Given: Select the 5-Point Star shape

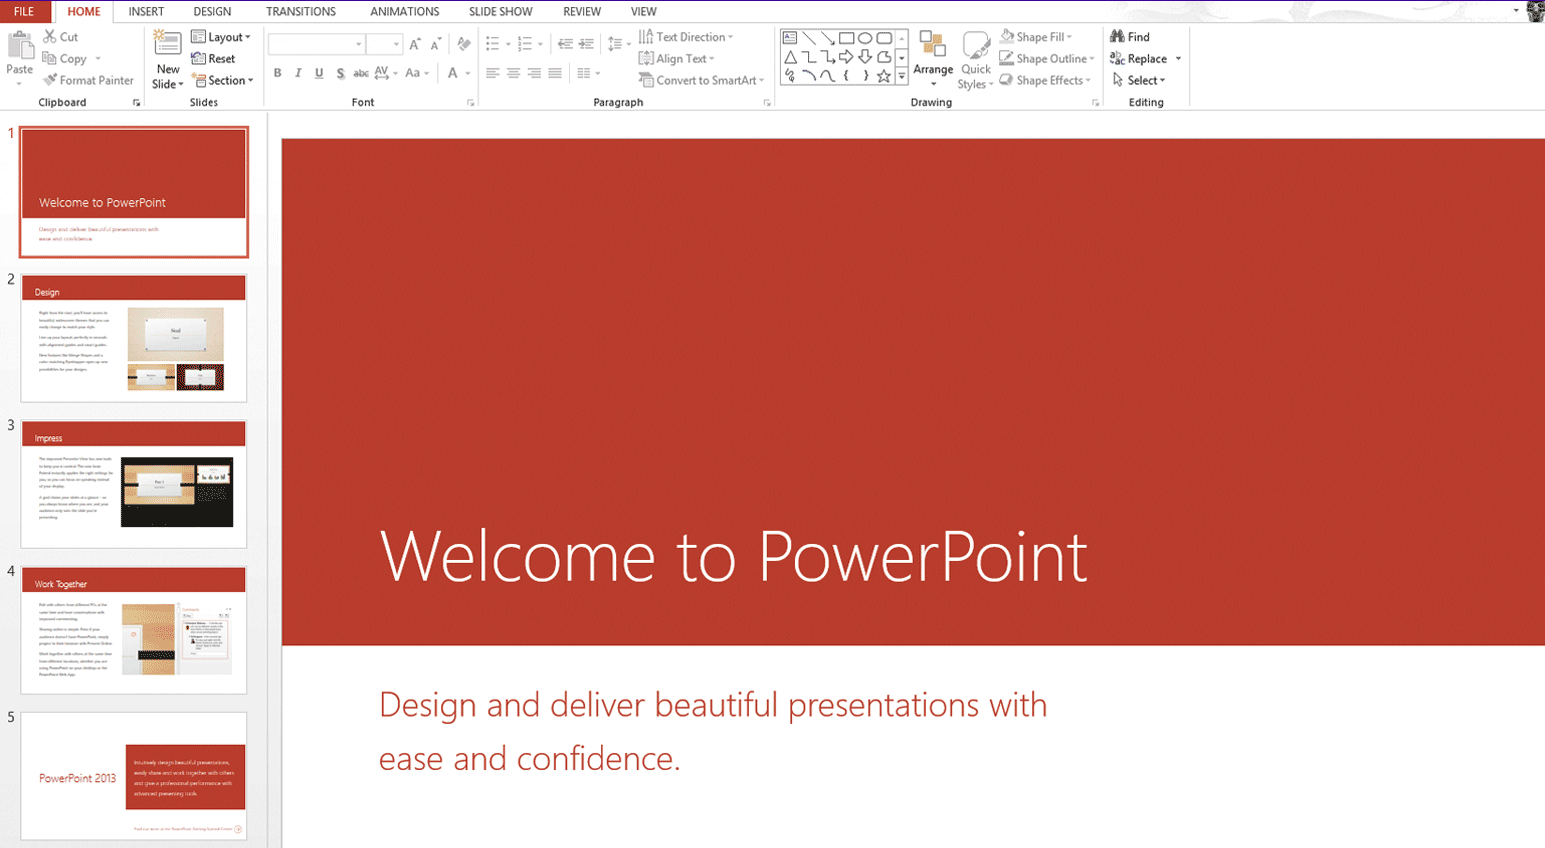Looking at the screenshot, I should (x=884, y=76).
